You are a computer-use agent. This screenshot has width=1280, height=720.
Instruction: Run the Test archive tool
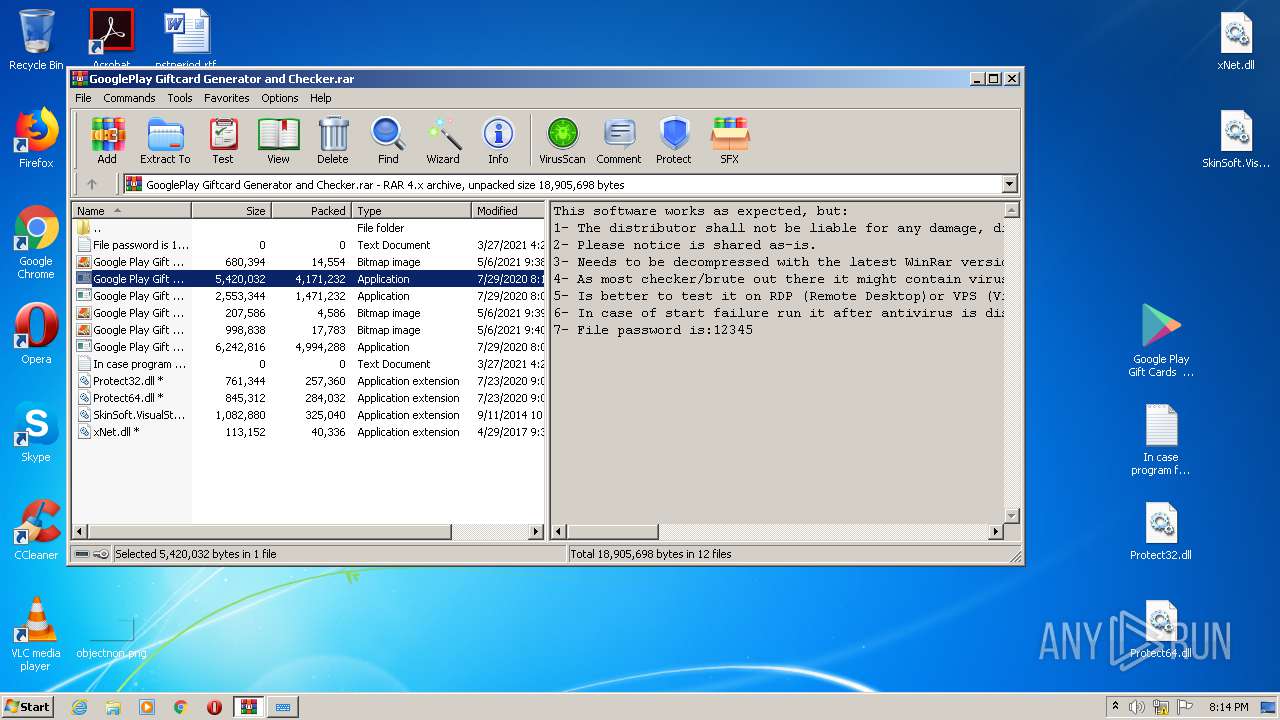click(223, 140)
